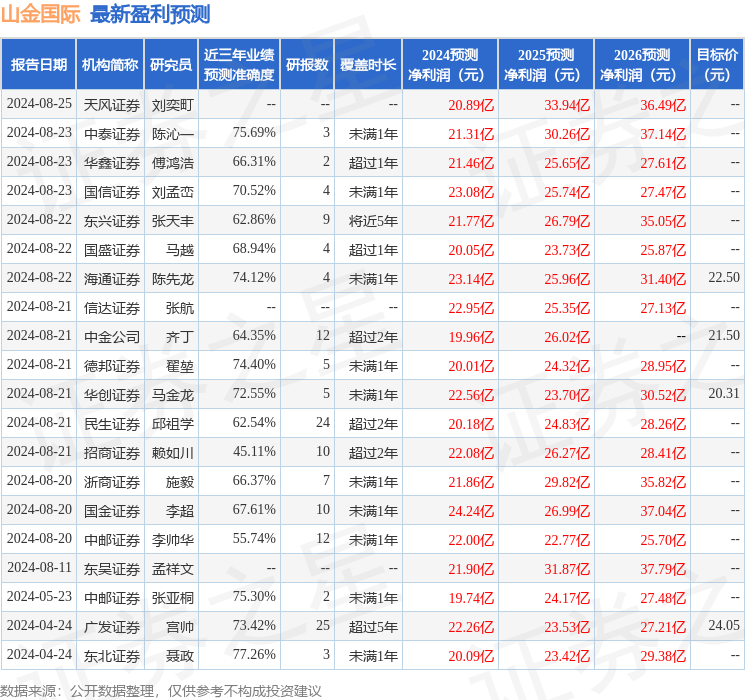Click analyst name 陈沁一
Image resolution: width=745 pixels, height=700 pixels.
coord(172,134)
